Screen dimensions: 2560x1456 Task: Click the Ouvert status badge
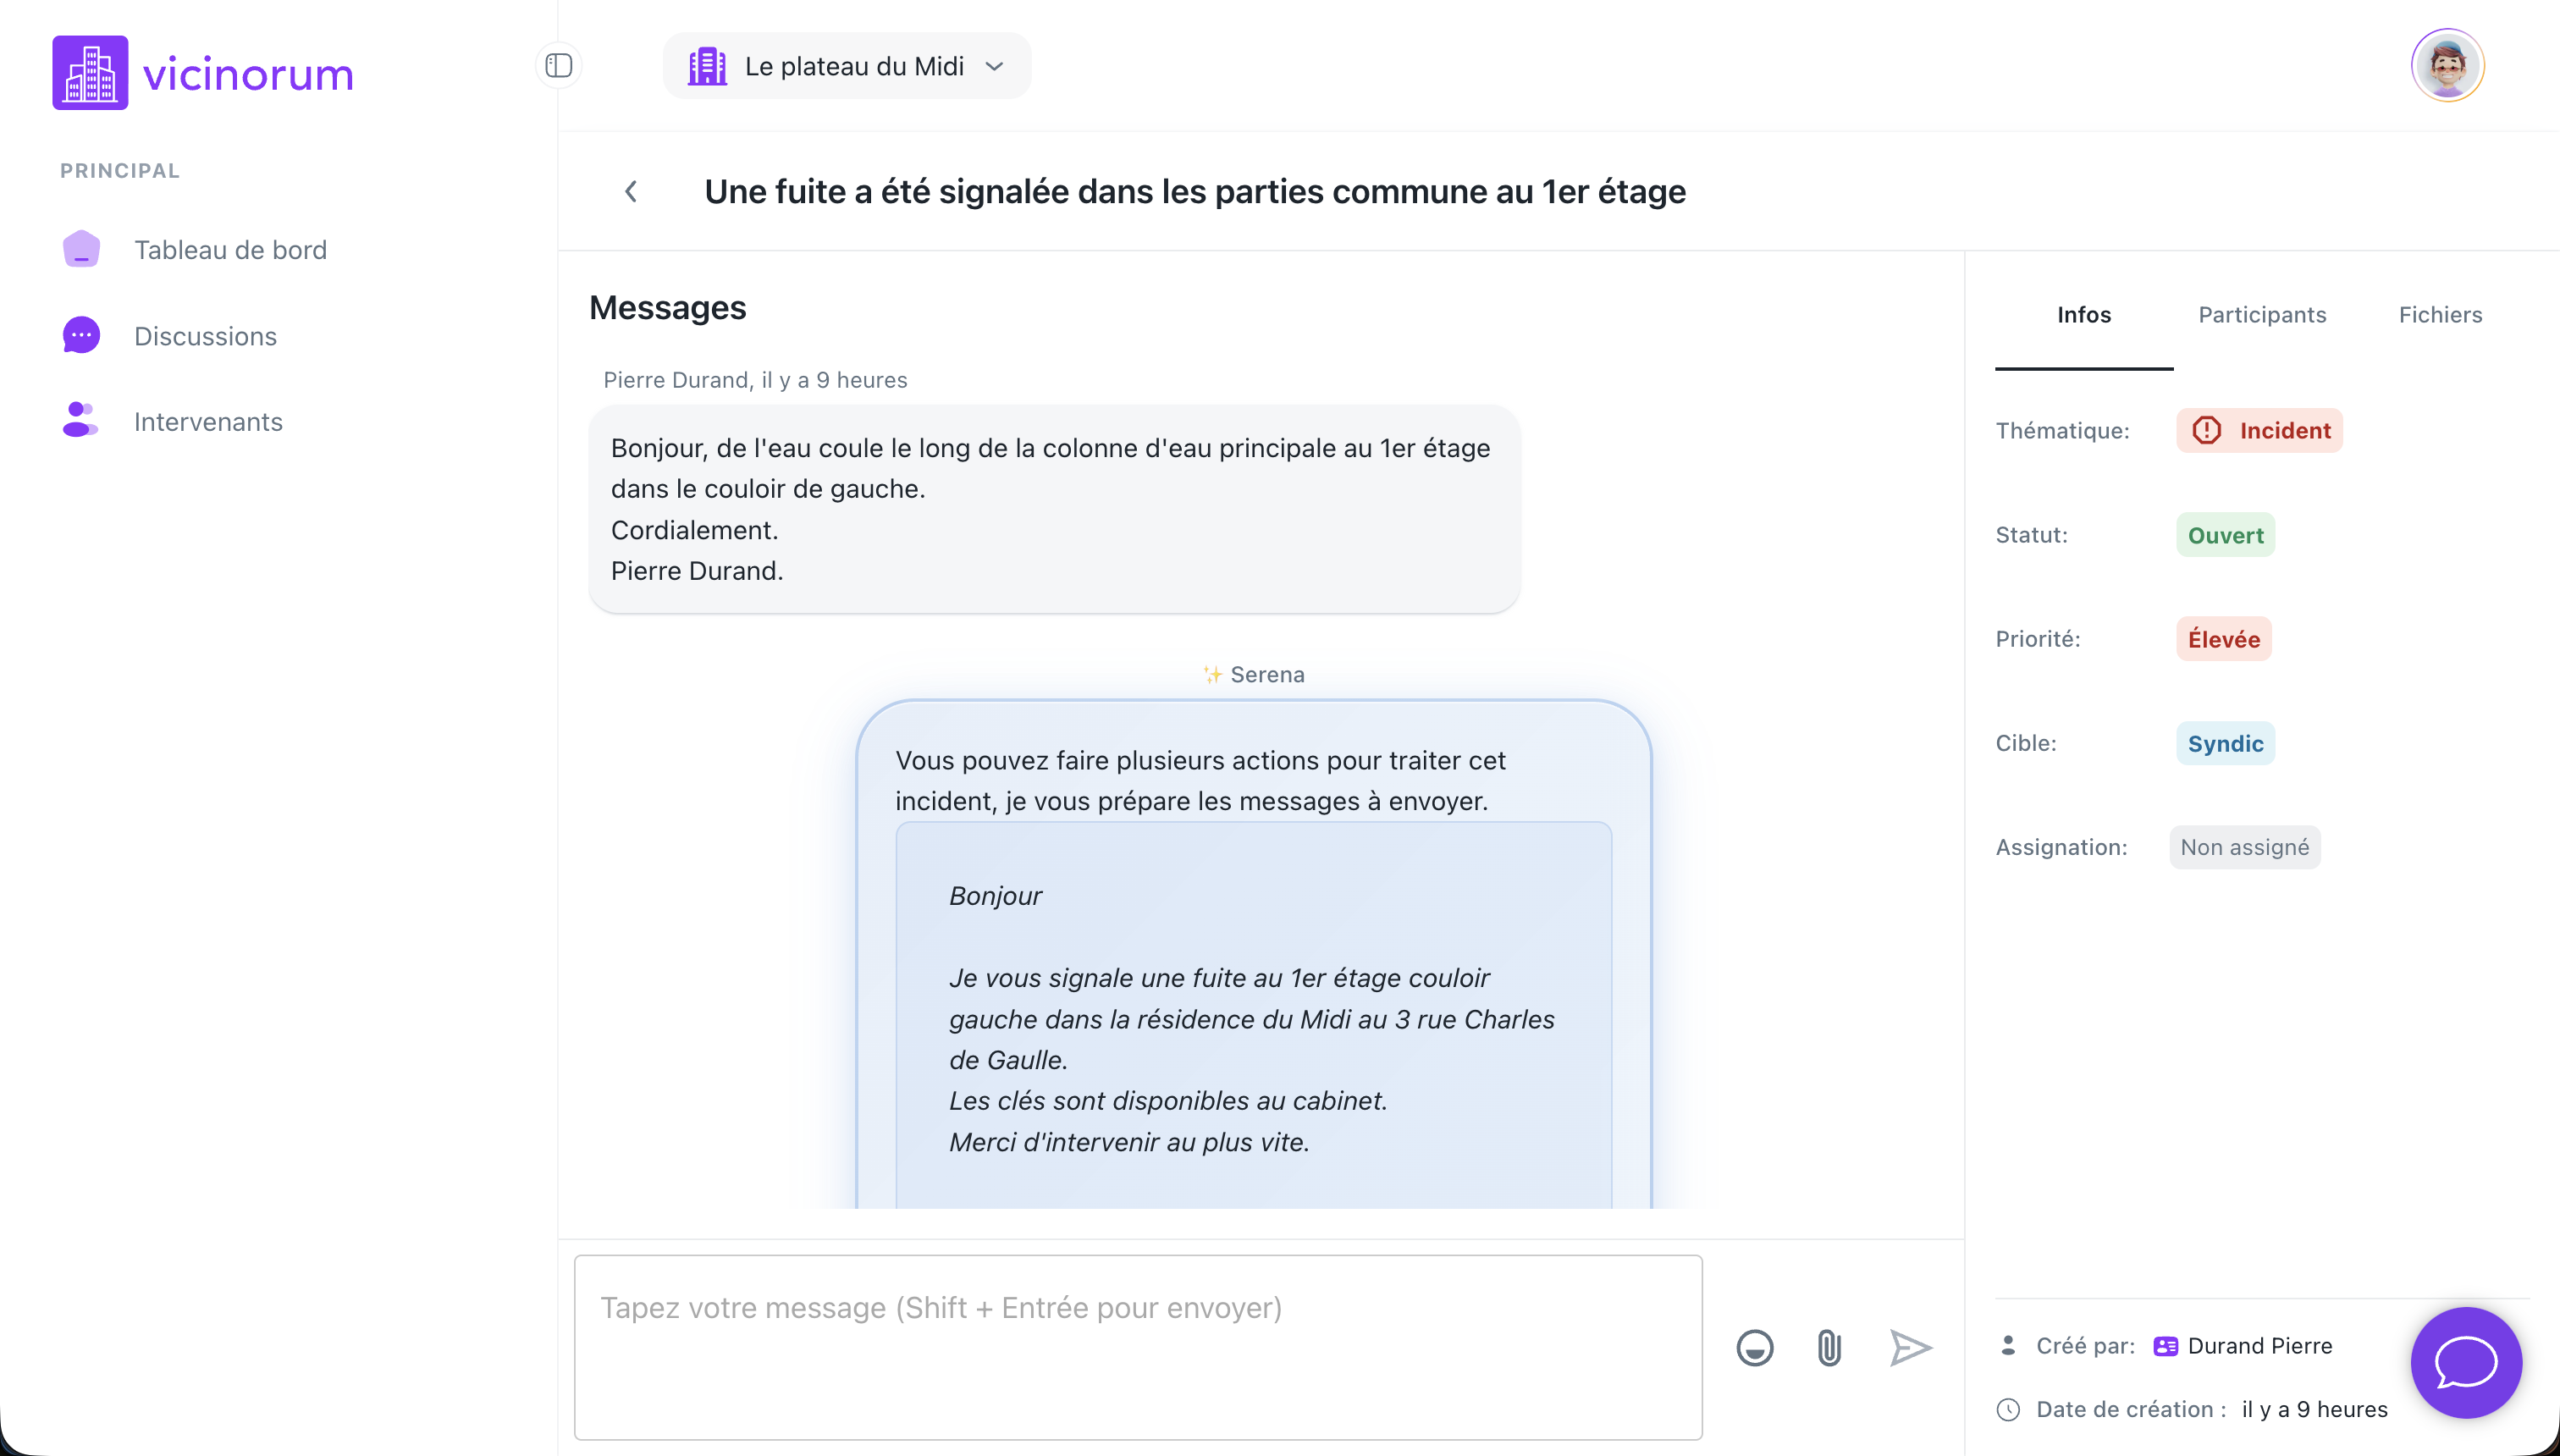point(2224,534)
